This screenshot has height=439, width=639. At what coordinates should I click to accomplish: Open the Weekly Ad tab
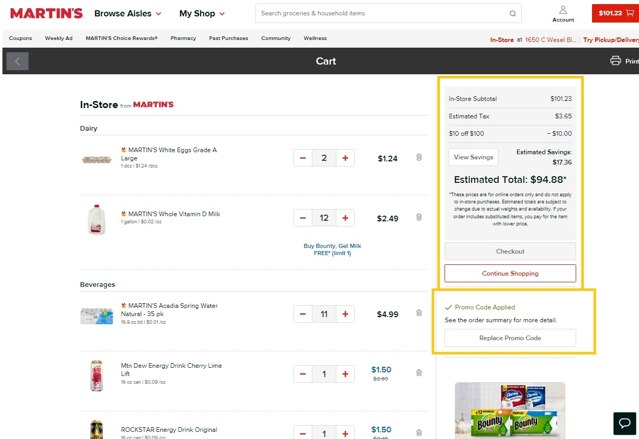pyautogui.click(x=59, y=38)
